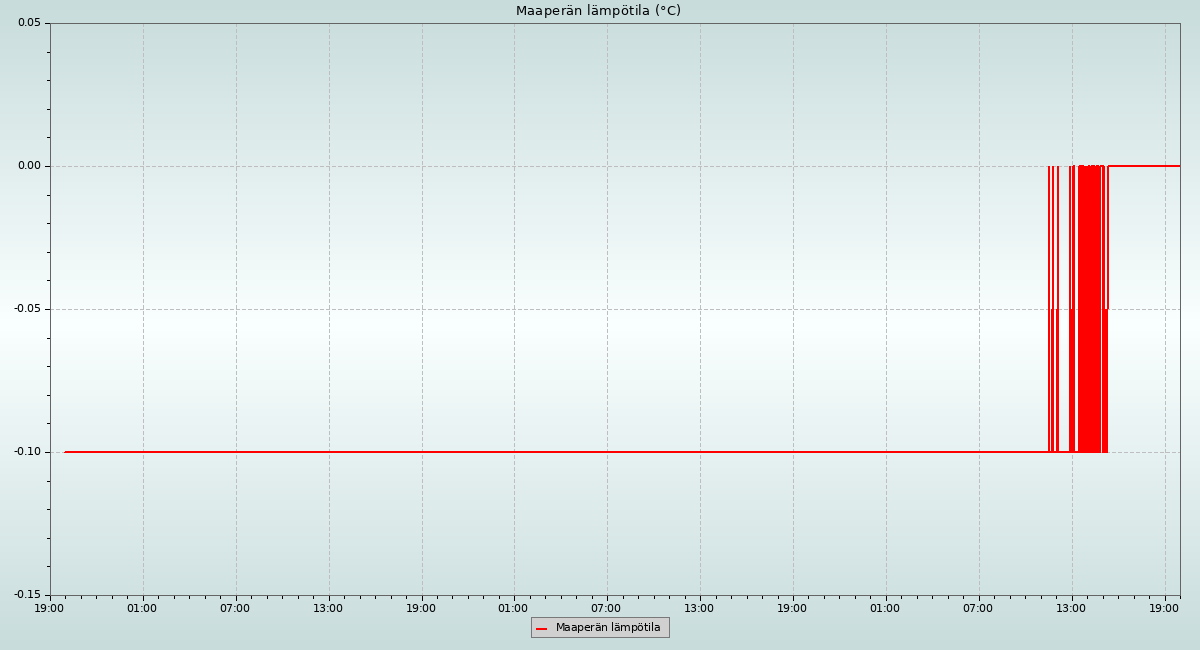Click the leftmost 19:00 x-axis label
1200x650 pixels.
click(x=49, y=608)
